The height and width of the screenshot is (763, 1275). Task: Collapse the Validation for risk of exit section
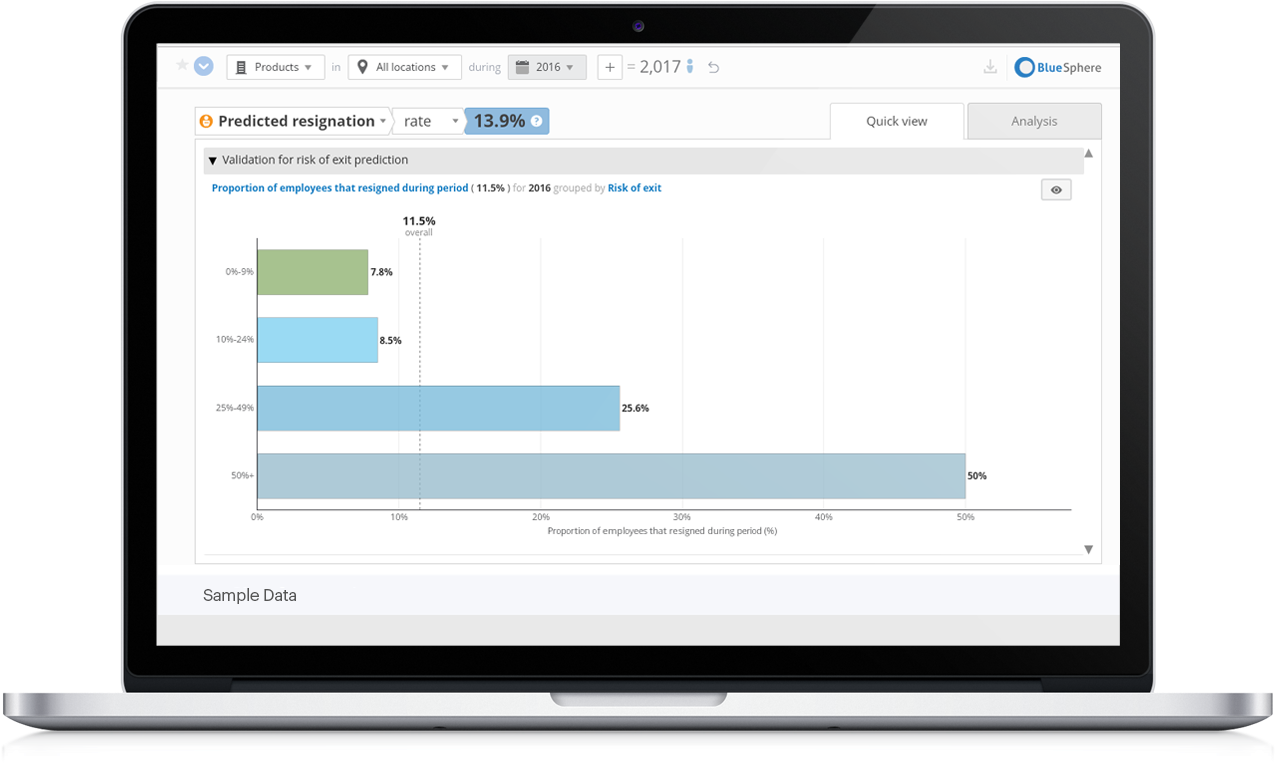(x=212, y=160)
